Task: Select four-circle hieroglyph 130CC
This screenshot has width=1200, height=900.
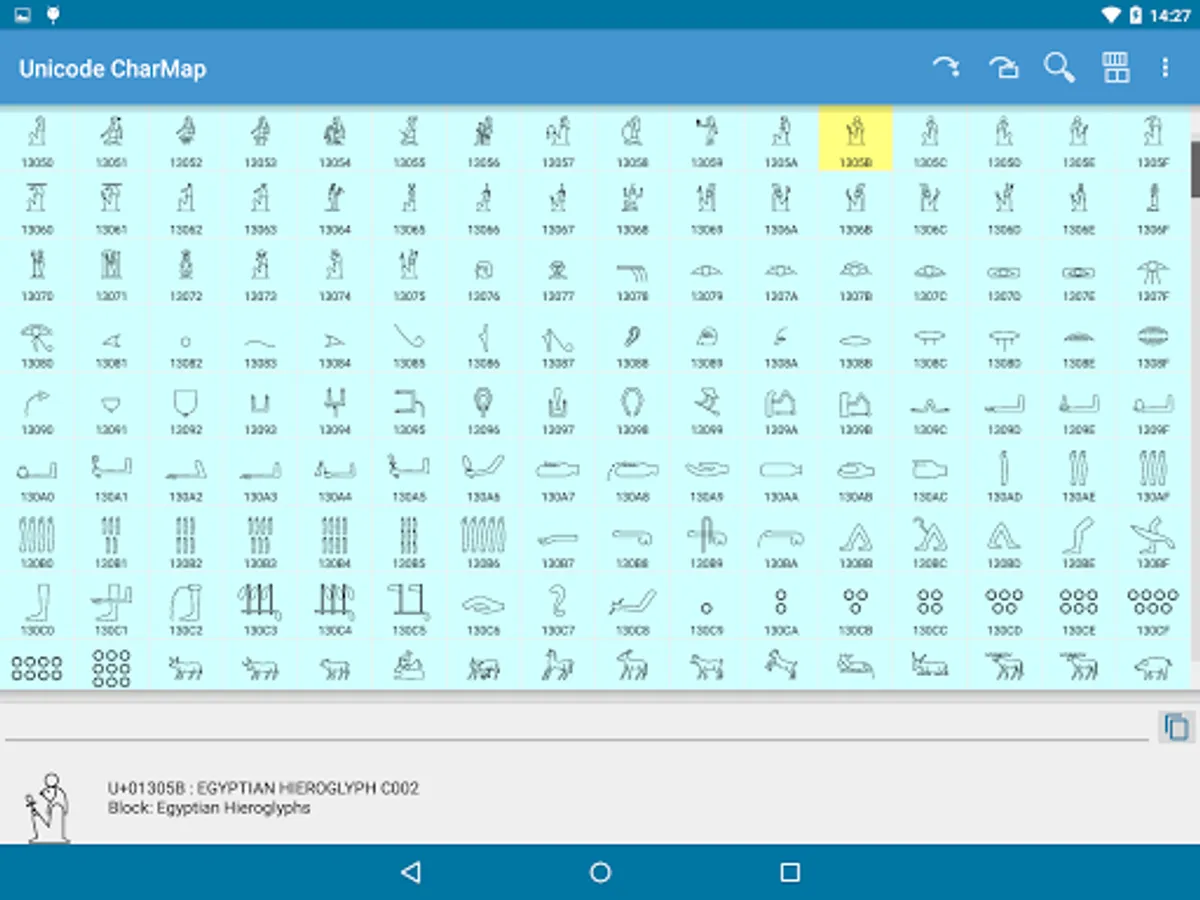Action: [930, 608]
